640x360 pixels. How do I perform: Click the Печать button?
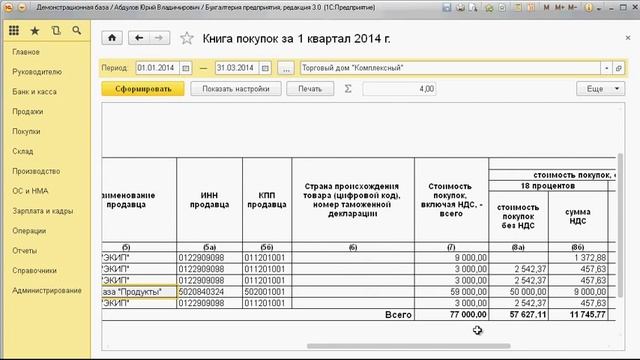(x=310, y=89)
